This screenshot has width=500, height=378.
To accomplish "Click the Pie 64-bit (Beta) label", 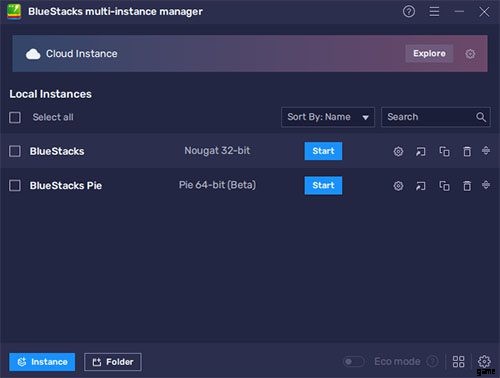I will point(217,185).
